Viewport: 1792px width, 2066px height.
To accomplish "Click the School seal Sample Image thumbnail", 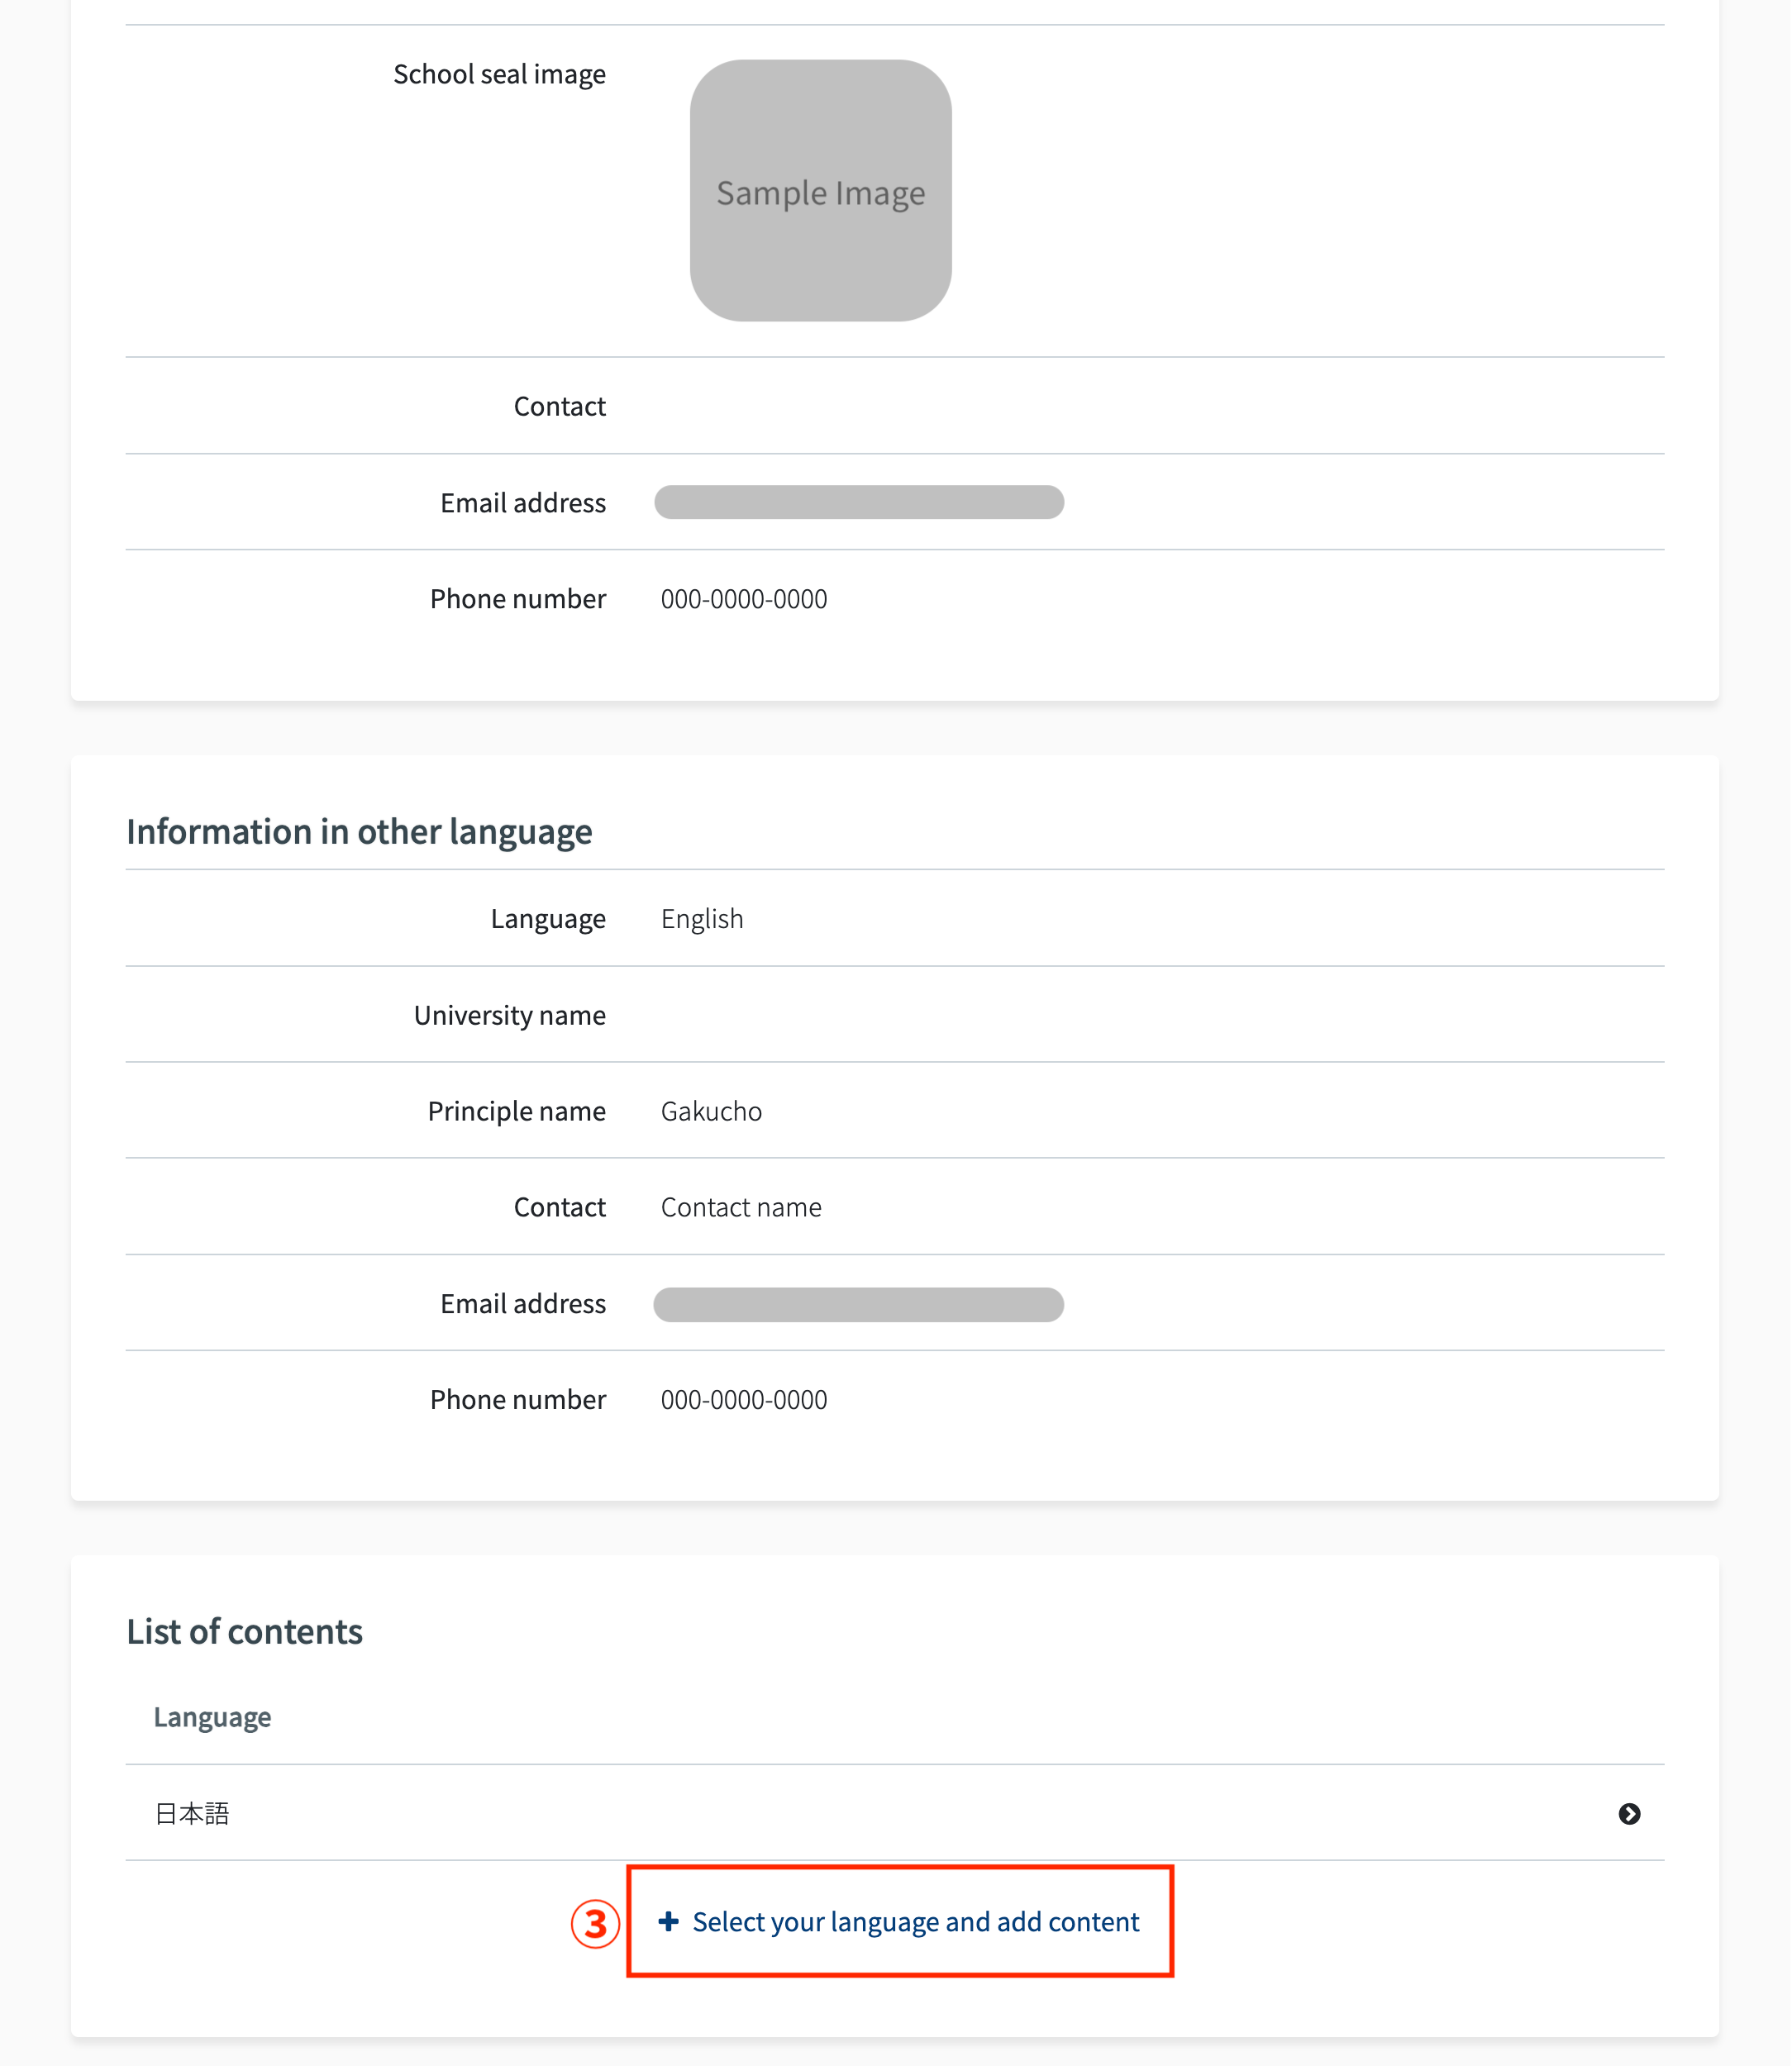I will [x=820, y=191].
